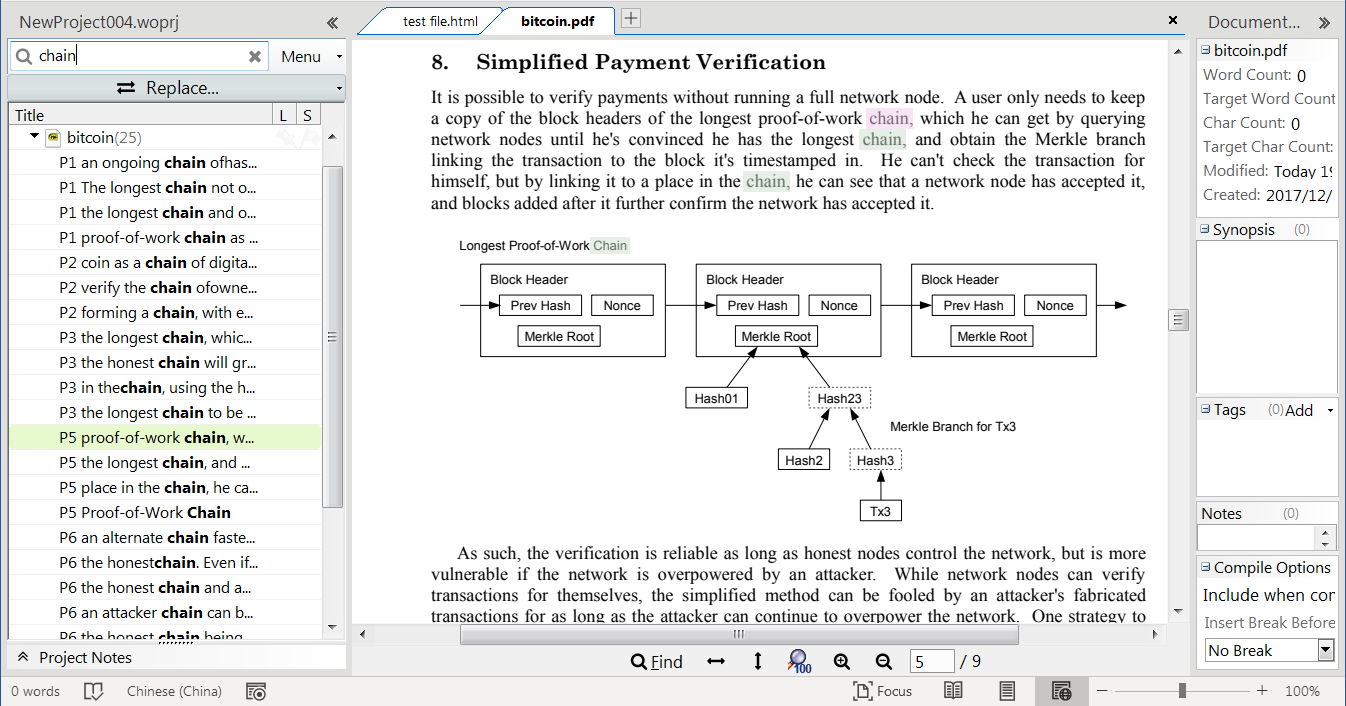Collapse the bitcoin search results tree

[x=34, y=137]
